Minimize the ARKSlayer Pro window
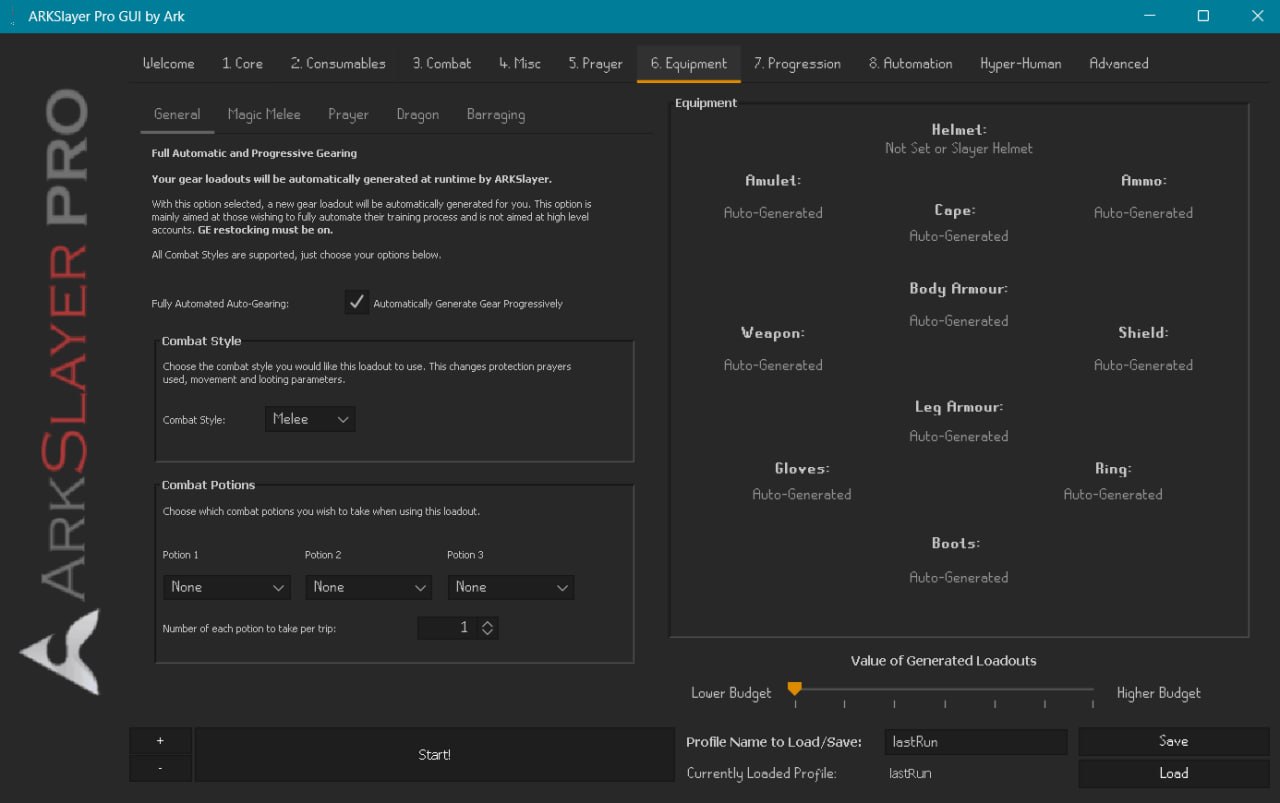 pos(1149,16)
